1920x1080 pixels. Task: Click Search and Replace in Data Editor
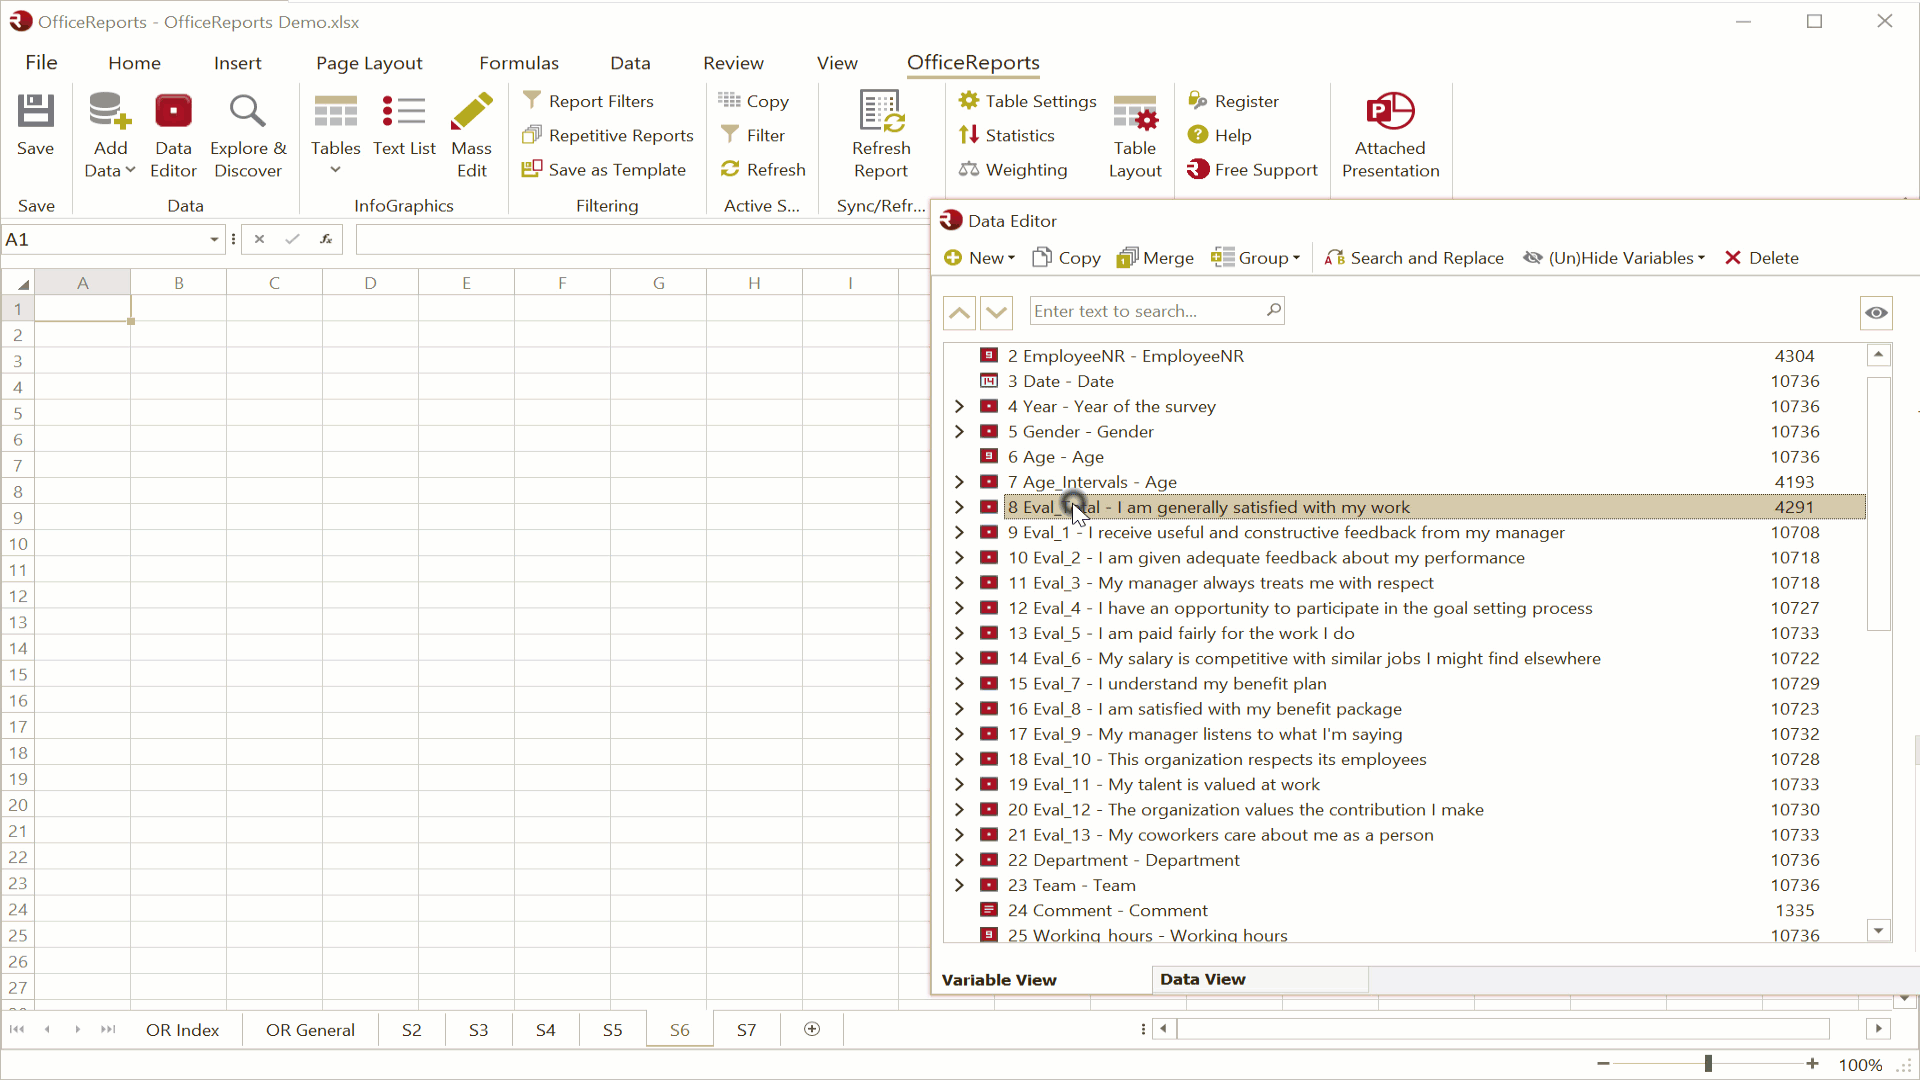pyautogui.click(x=1414, y=257)
